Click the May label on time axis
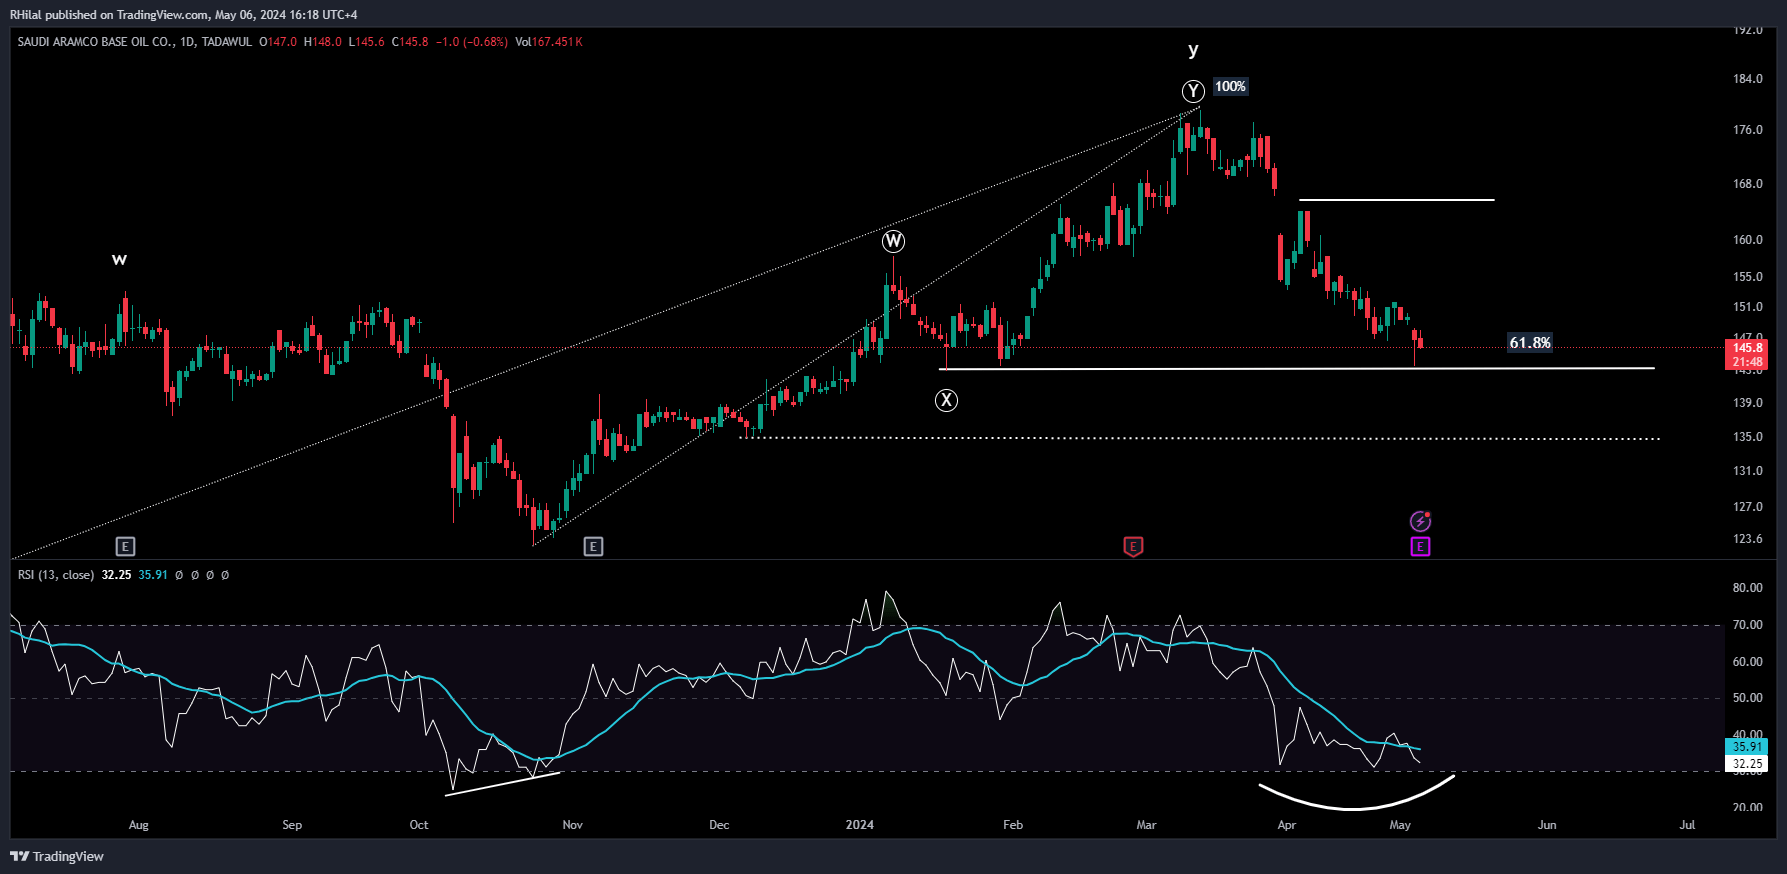 point(1400,825)
